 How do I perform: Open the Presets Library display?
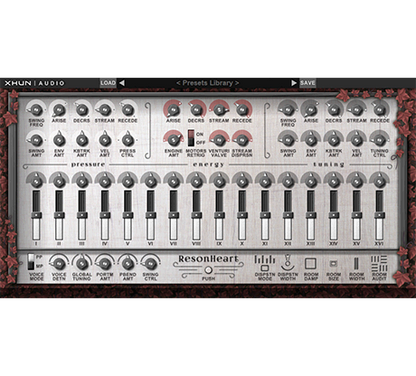pyautogui.click(x=208, y=83)
